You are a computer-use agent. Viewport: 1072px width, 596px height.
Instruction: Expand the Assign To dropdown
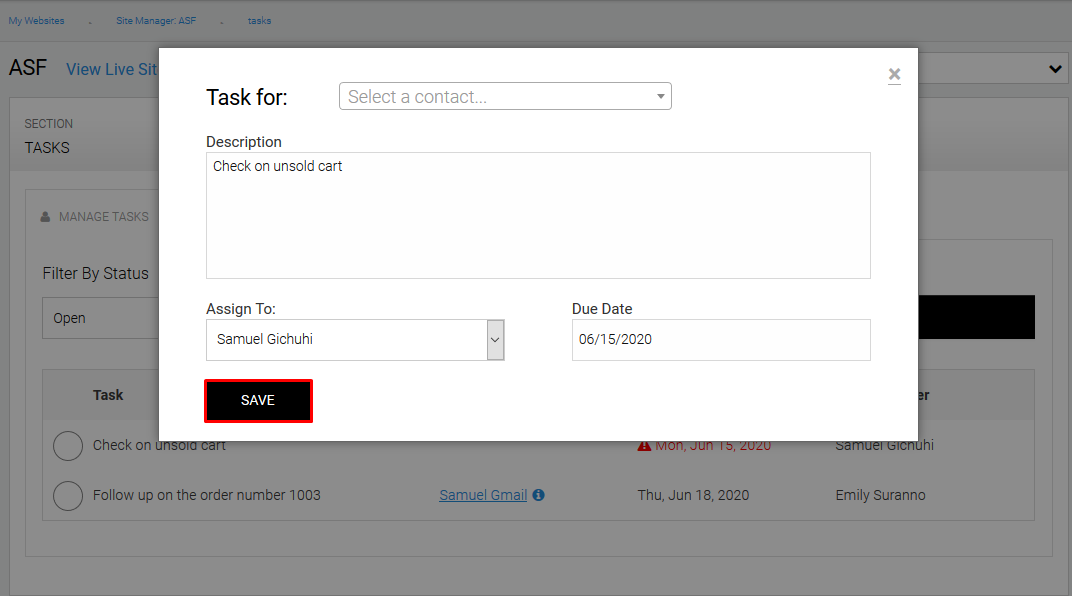pyautogui.click(x=495, y=340)
